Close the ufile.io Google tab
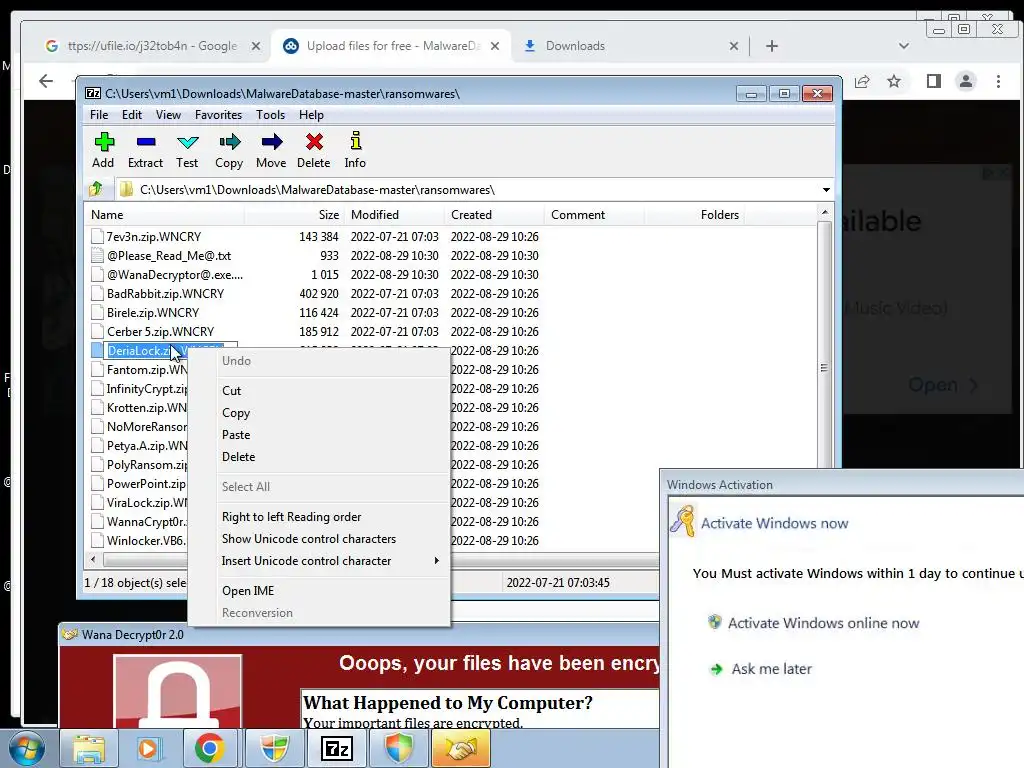This screenshot has width=1024, height=768. click(x=256, y=46)
